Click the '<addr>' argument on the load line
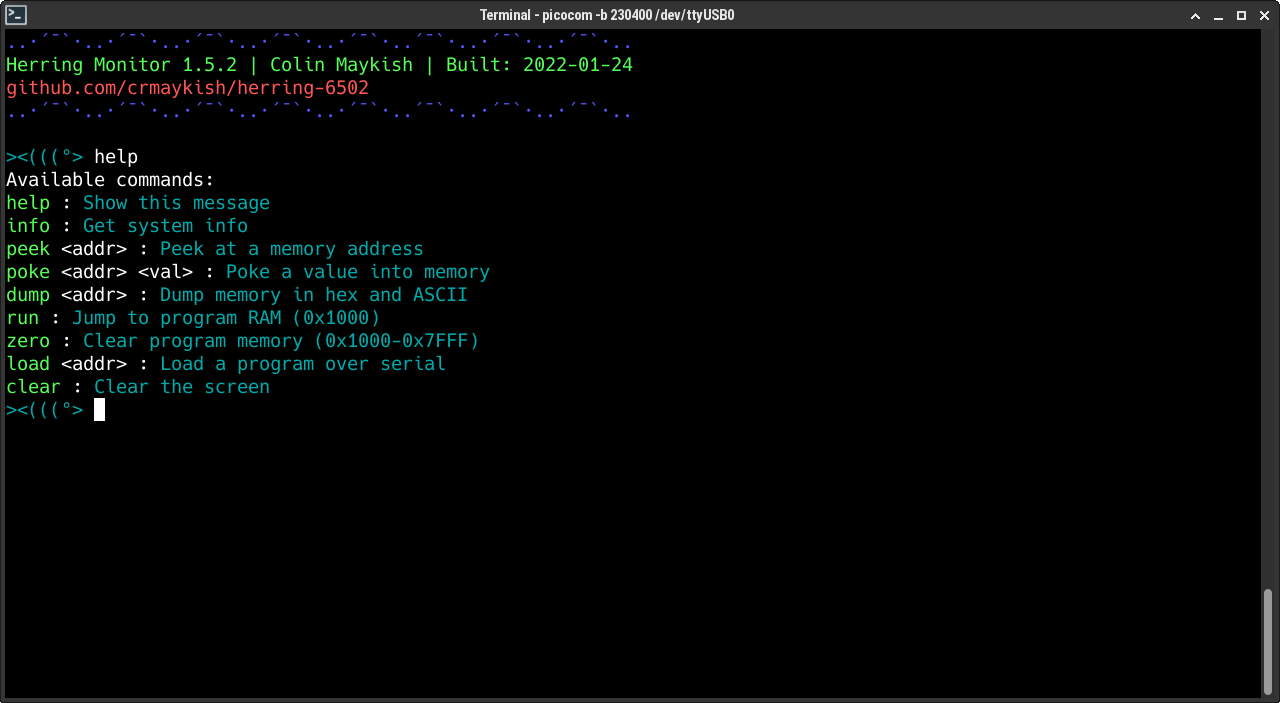 [x=94, y=364]
